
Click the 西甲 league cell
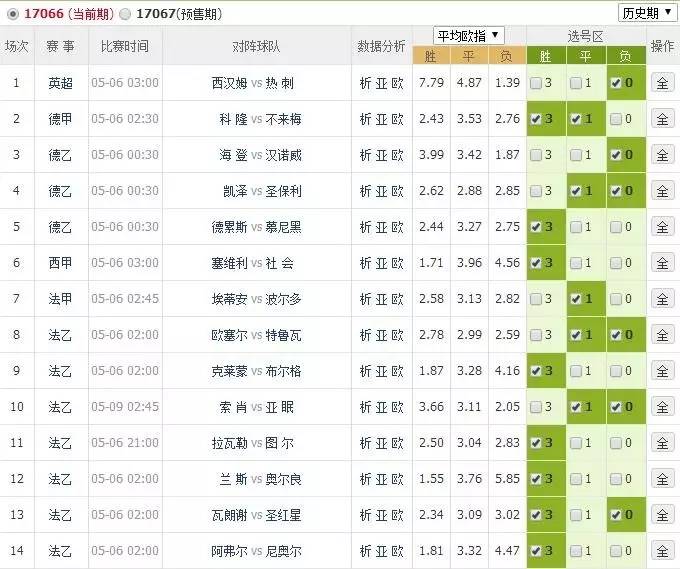click(61, 263)
